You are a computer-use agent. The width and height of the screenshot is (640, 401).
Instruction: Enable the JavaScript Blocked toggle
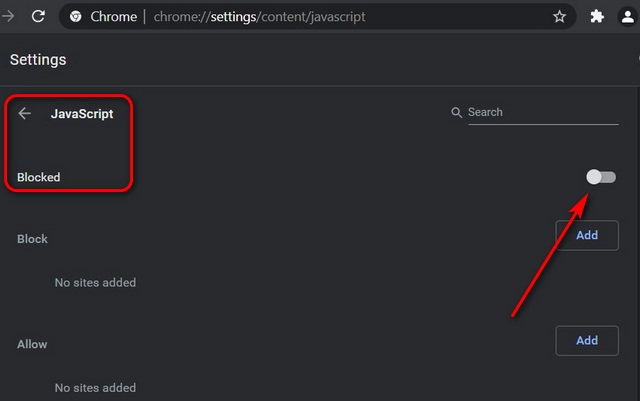point(601,177)
